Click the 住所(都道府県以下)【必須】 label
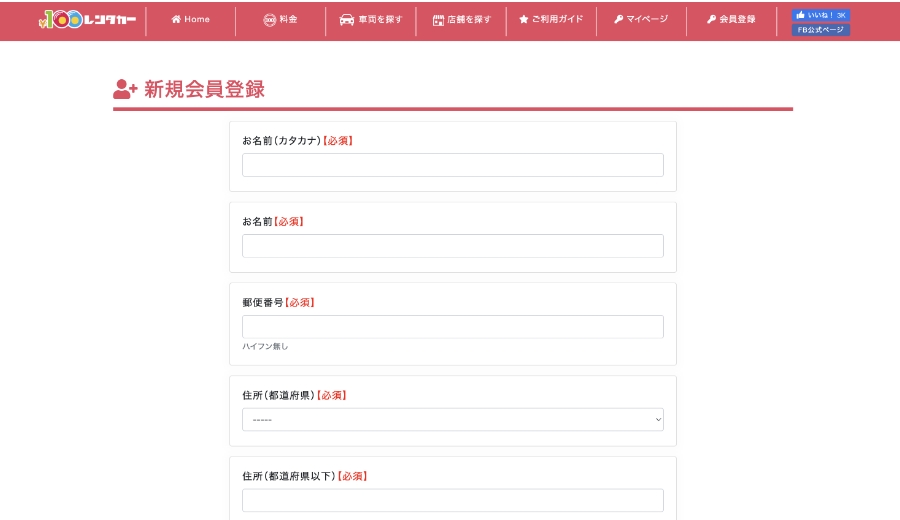 coord(305,476)
